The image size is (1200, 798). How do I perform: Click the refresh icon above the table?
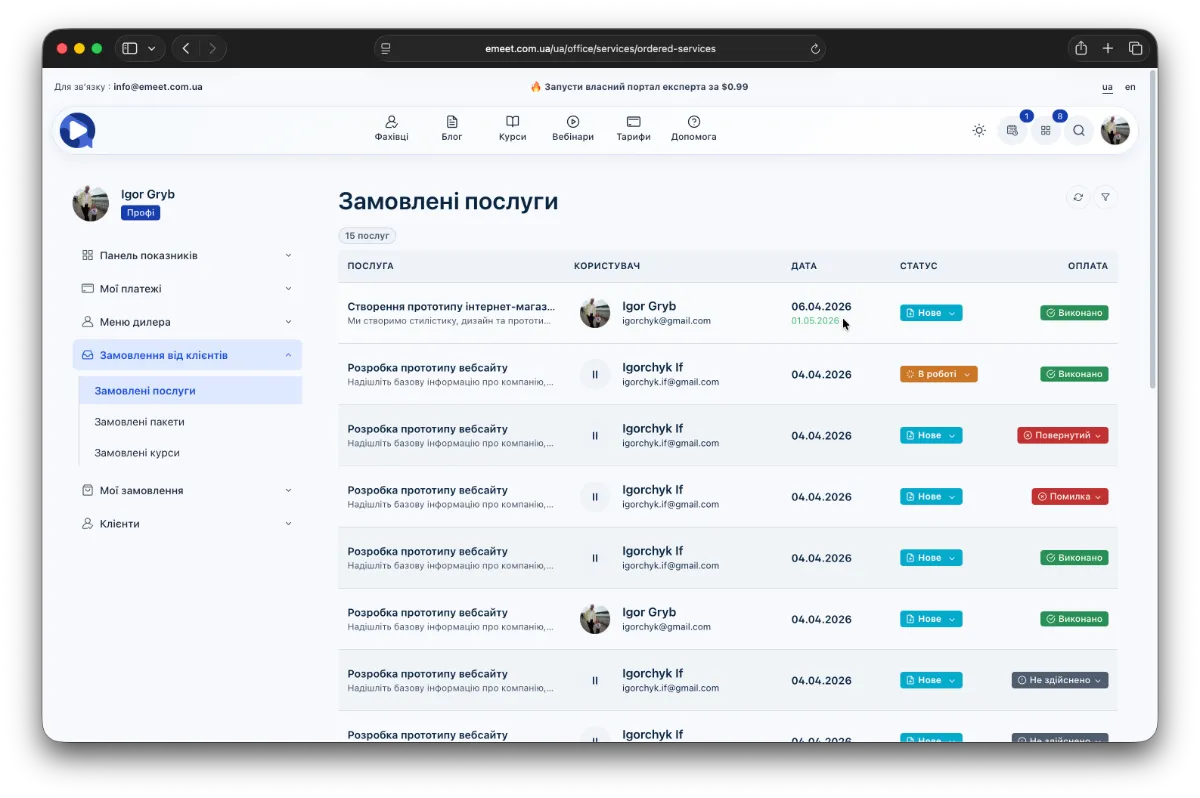pos(1078,197)
